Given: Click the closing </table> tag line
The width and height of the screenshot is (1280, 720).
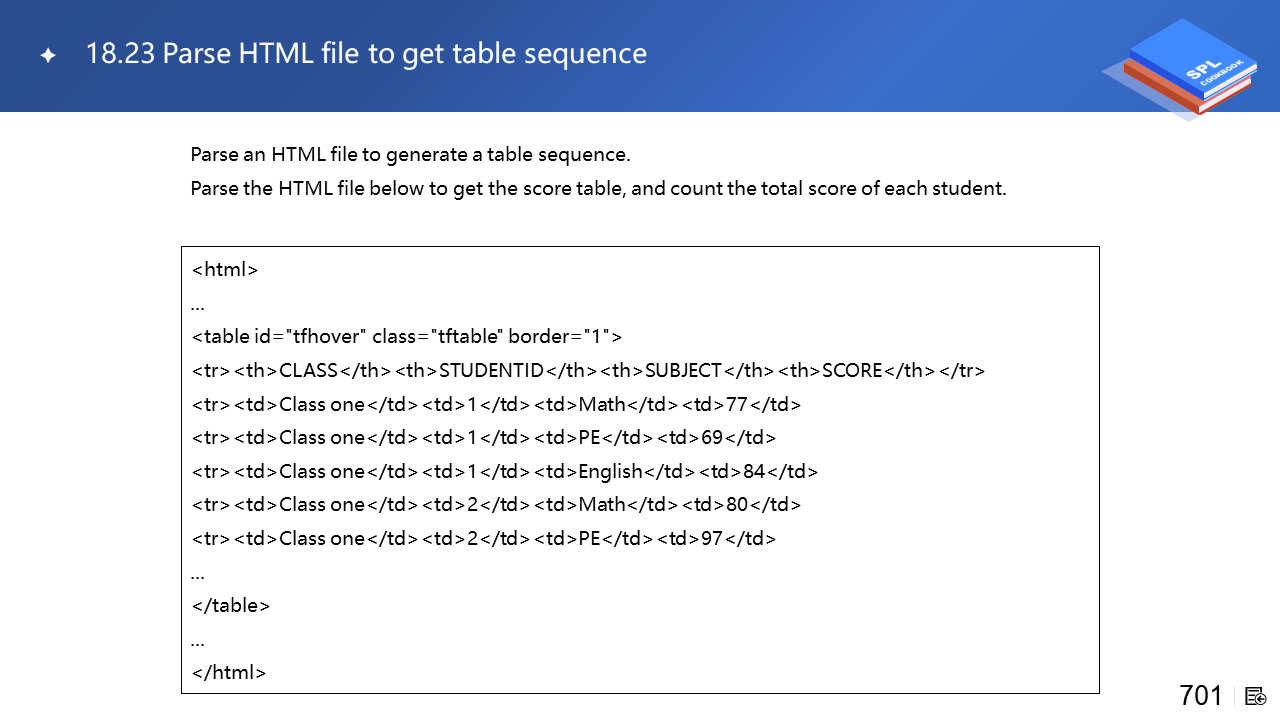Looking at the screenshot, I should tap(231, 606).
